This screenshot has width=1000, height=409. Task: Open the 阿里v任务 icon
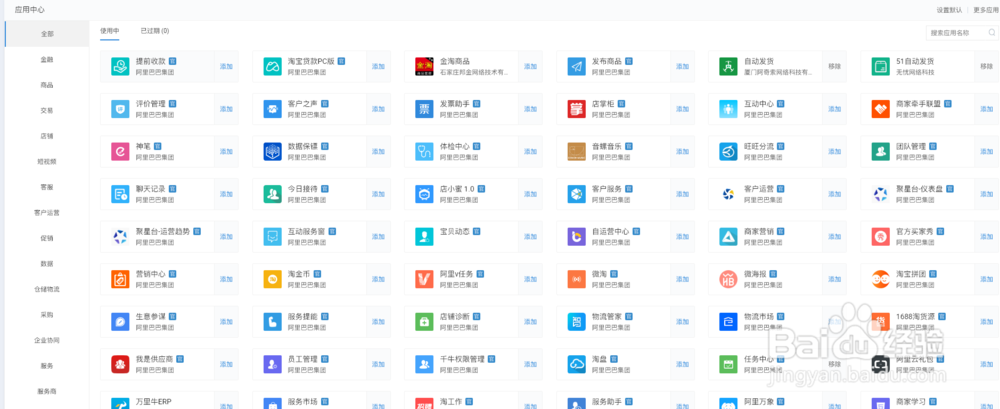point(424,279)
